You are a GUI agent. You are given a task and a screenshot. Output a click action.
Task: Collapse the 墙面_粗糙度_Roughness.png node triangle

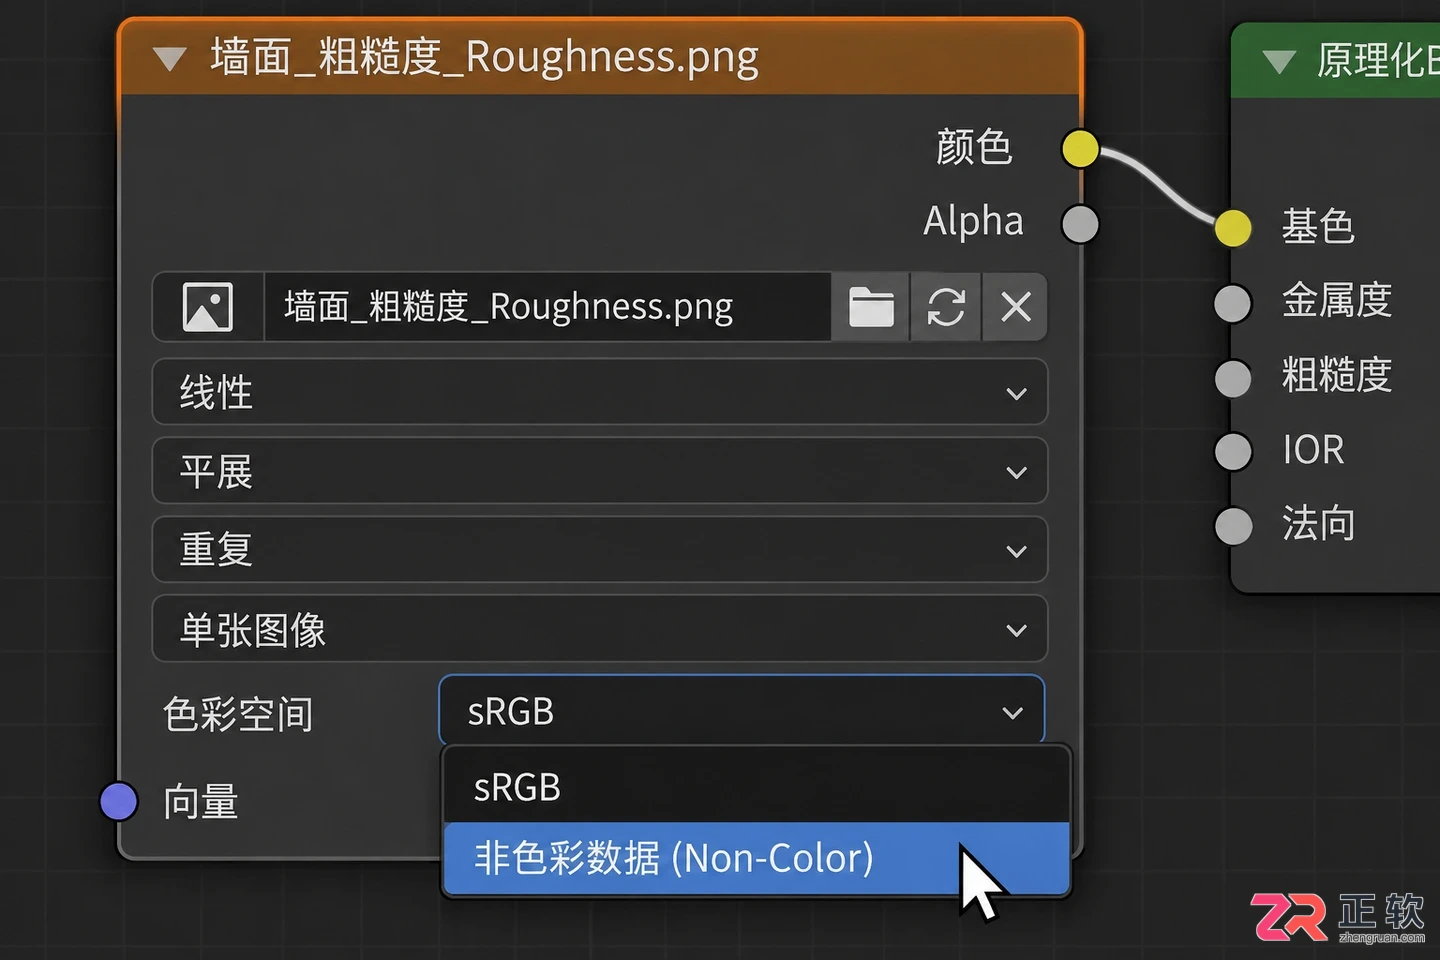(170, 59)
